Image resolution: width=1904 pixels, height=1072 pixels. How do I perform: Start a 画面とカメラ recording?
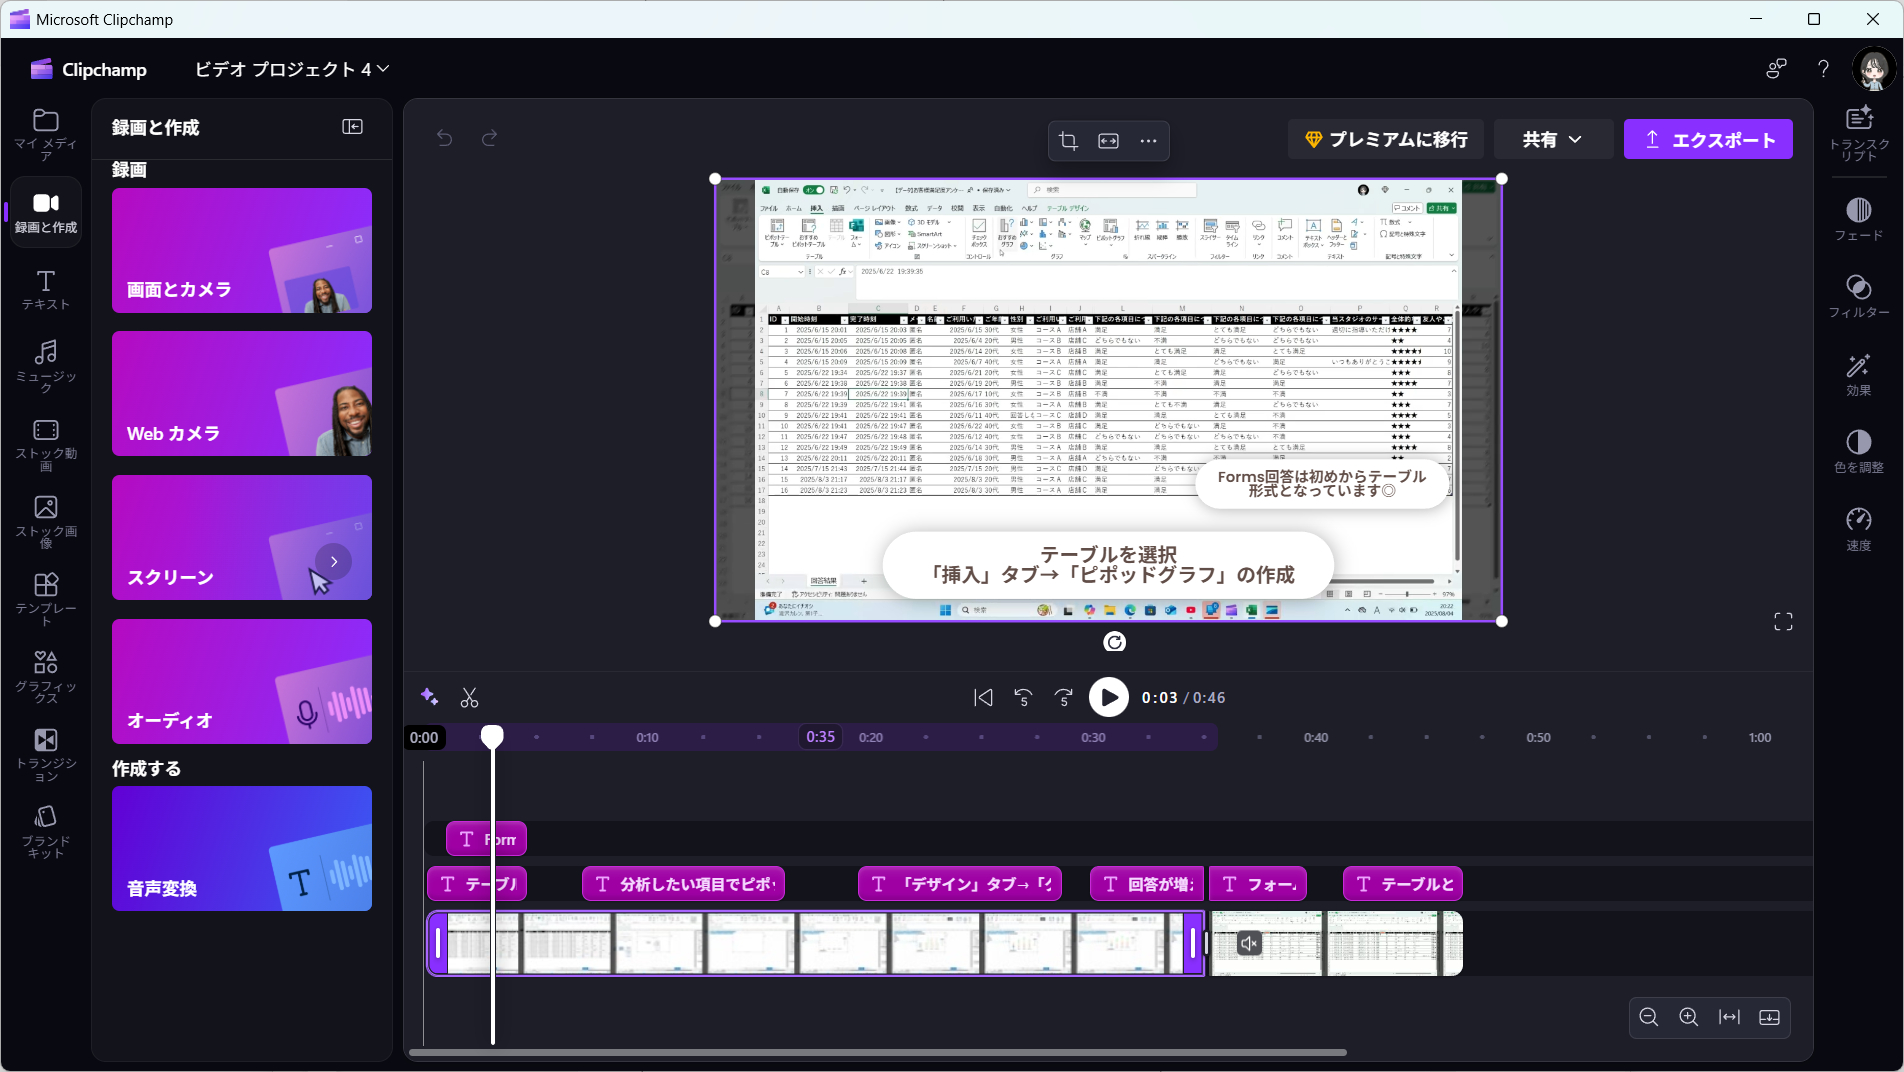tap(242, 250)
